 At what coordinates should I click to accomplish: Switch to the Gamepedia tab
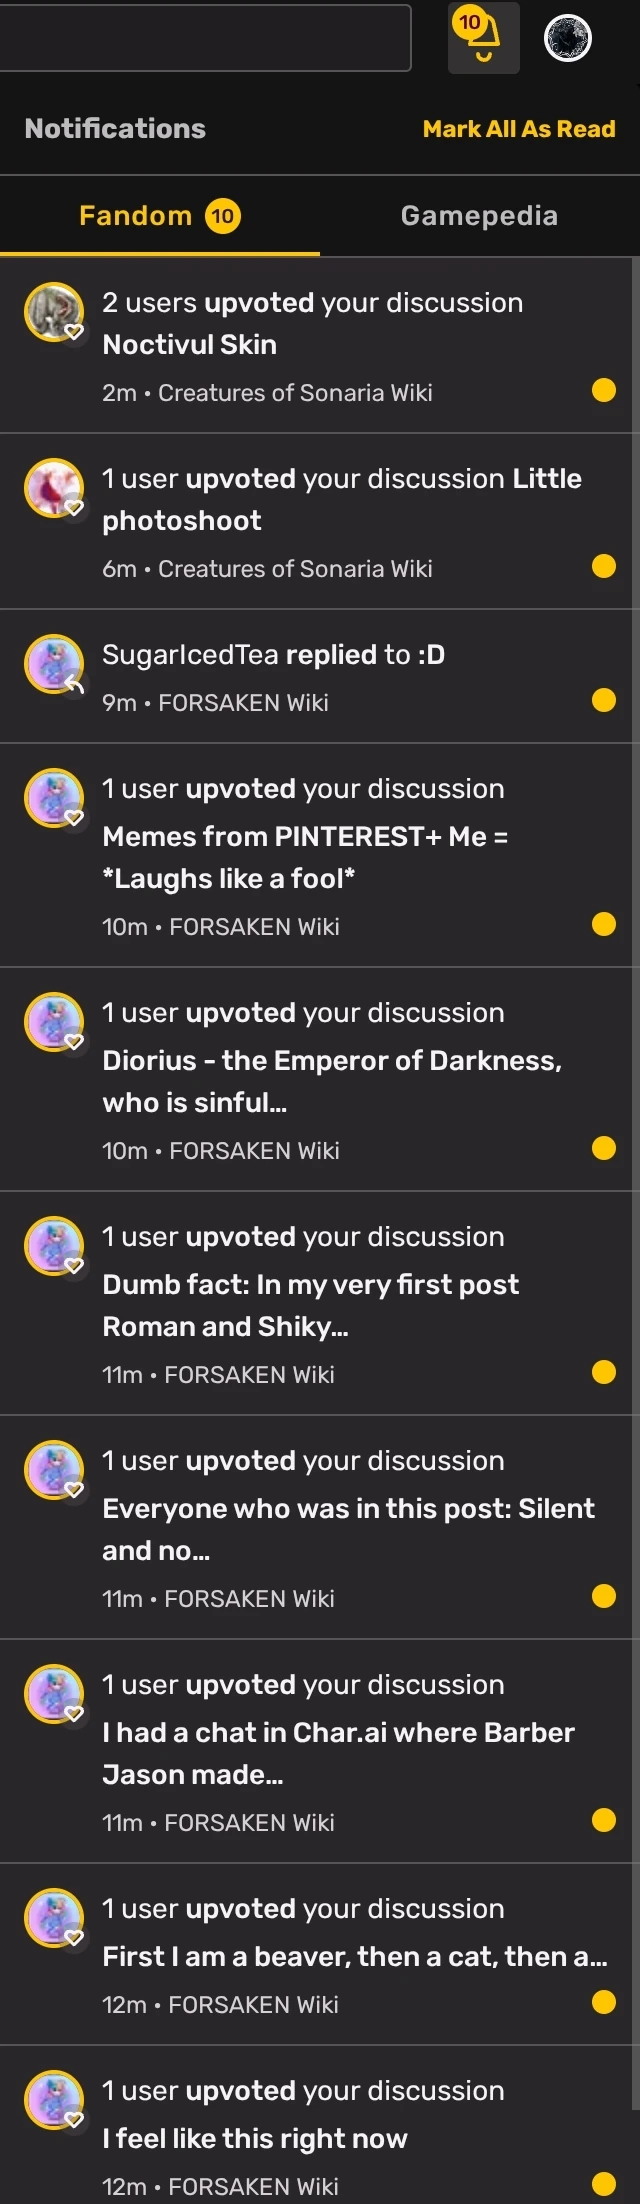coord(479,214)
